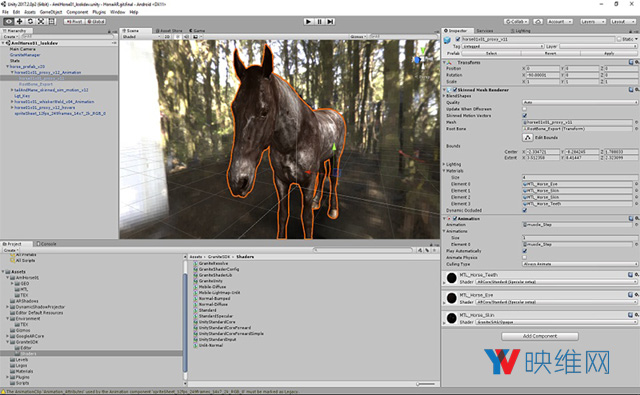Open Transform component help book icon

[631, 62]
